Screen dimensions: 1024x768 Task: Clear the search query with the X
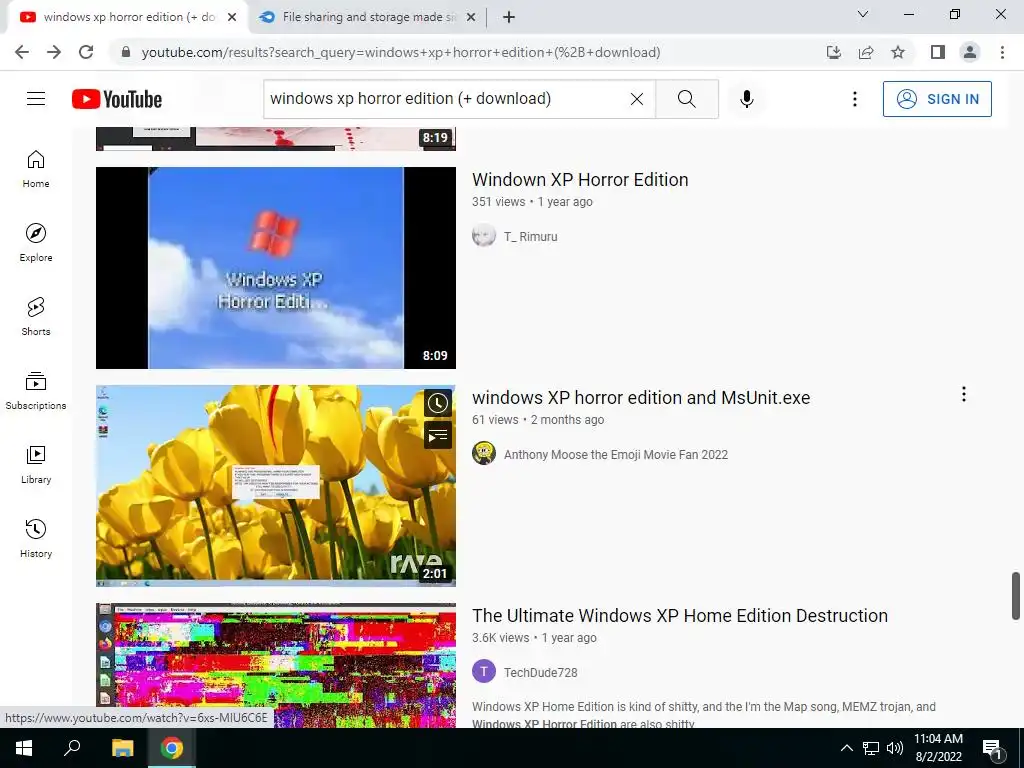(x=637, y=99)
